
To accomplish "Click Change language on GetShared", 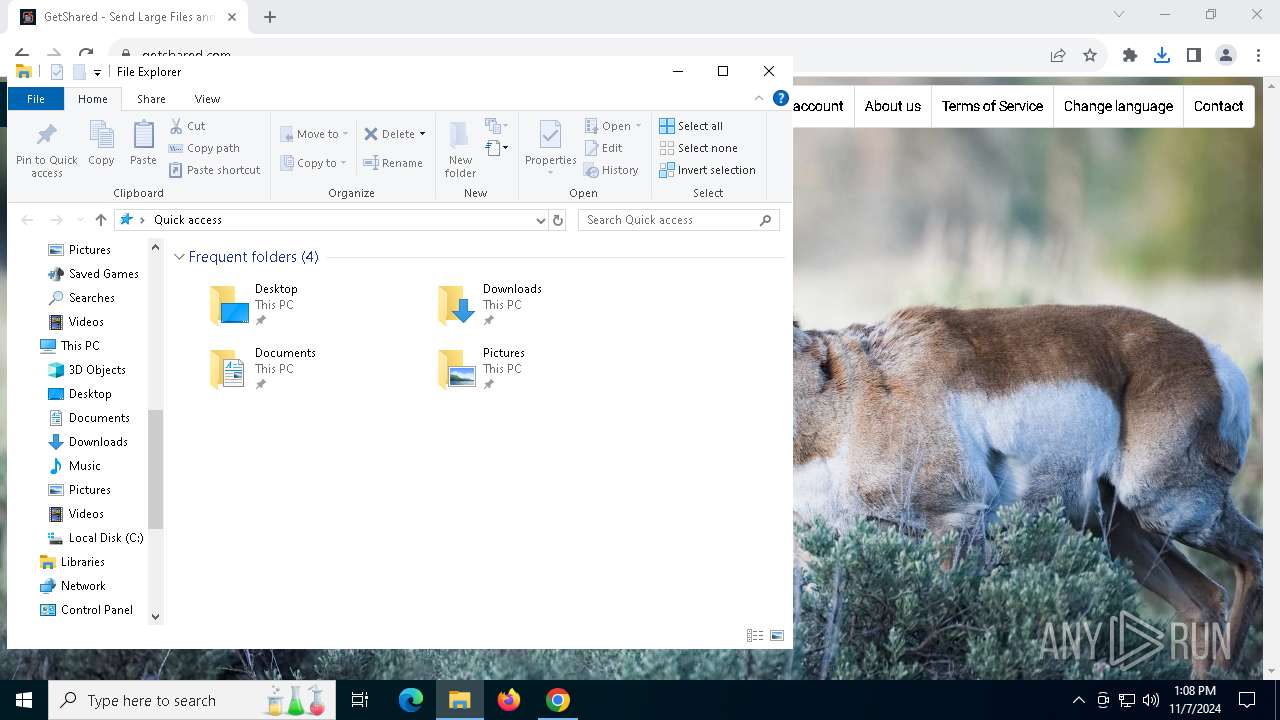I will pyautogui.click(x=1118, y=106).
